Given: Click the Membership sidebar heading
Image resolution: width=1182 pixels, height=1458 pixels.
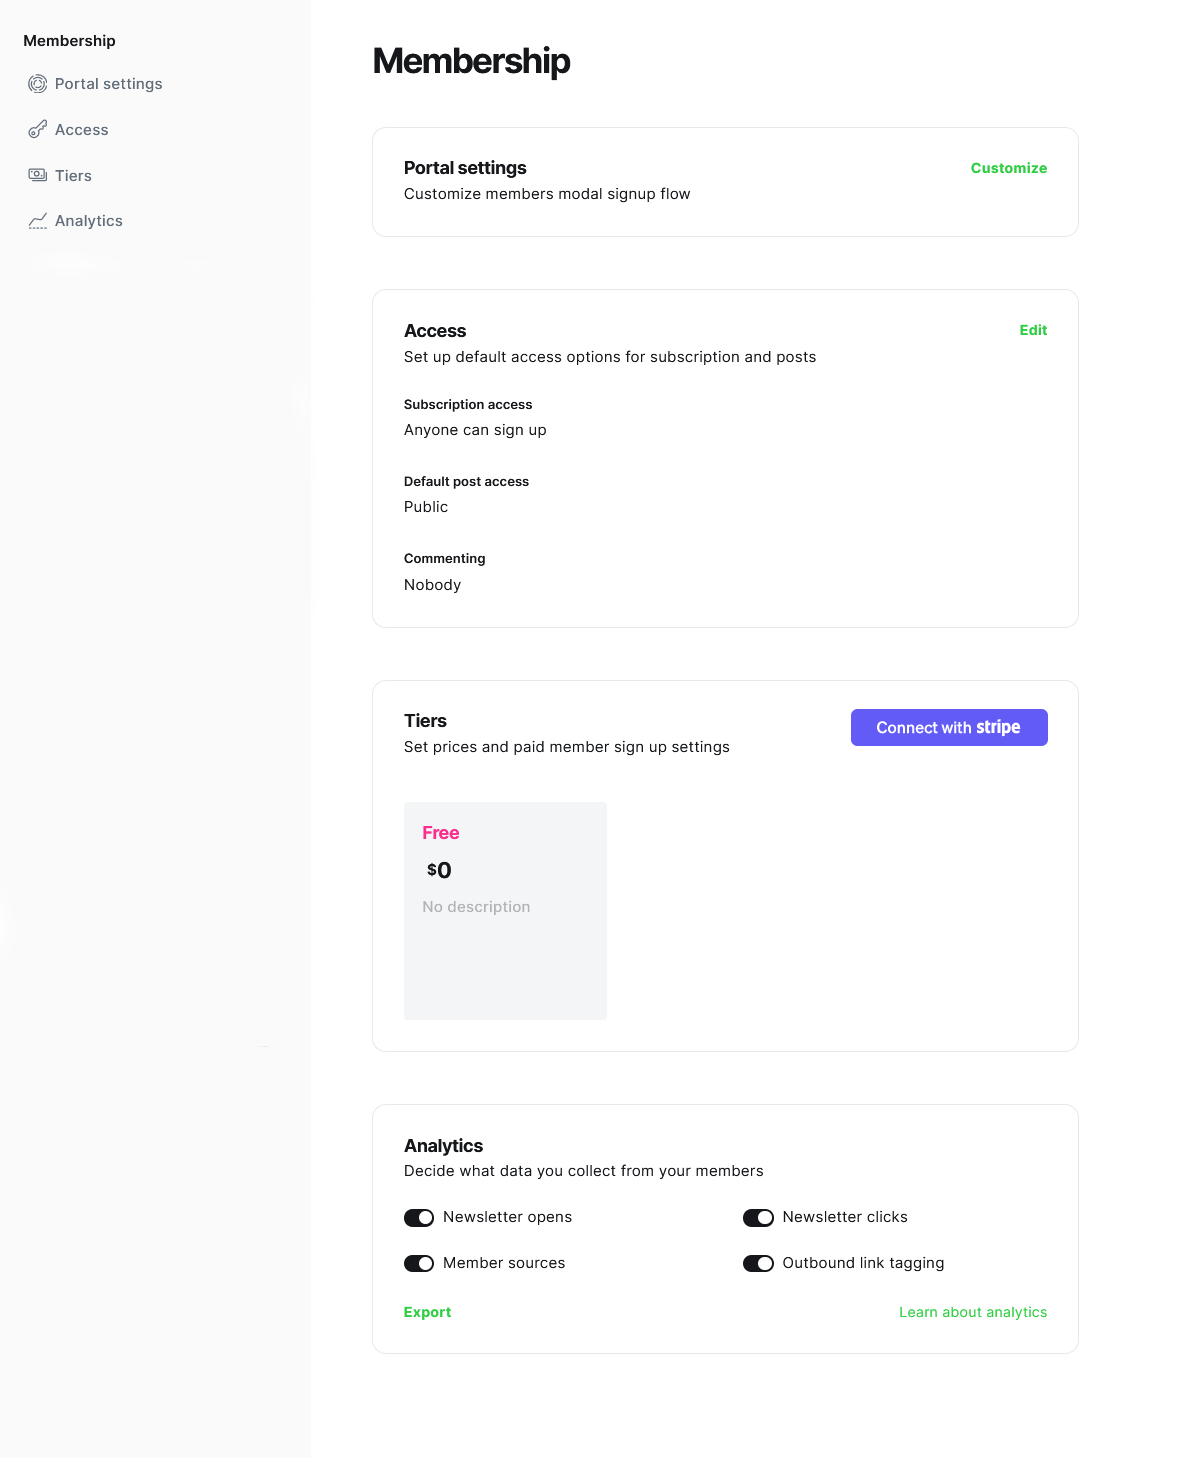Looking at the screenshot, I should click(69, 41).
